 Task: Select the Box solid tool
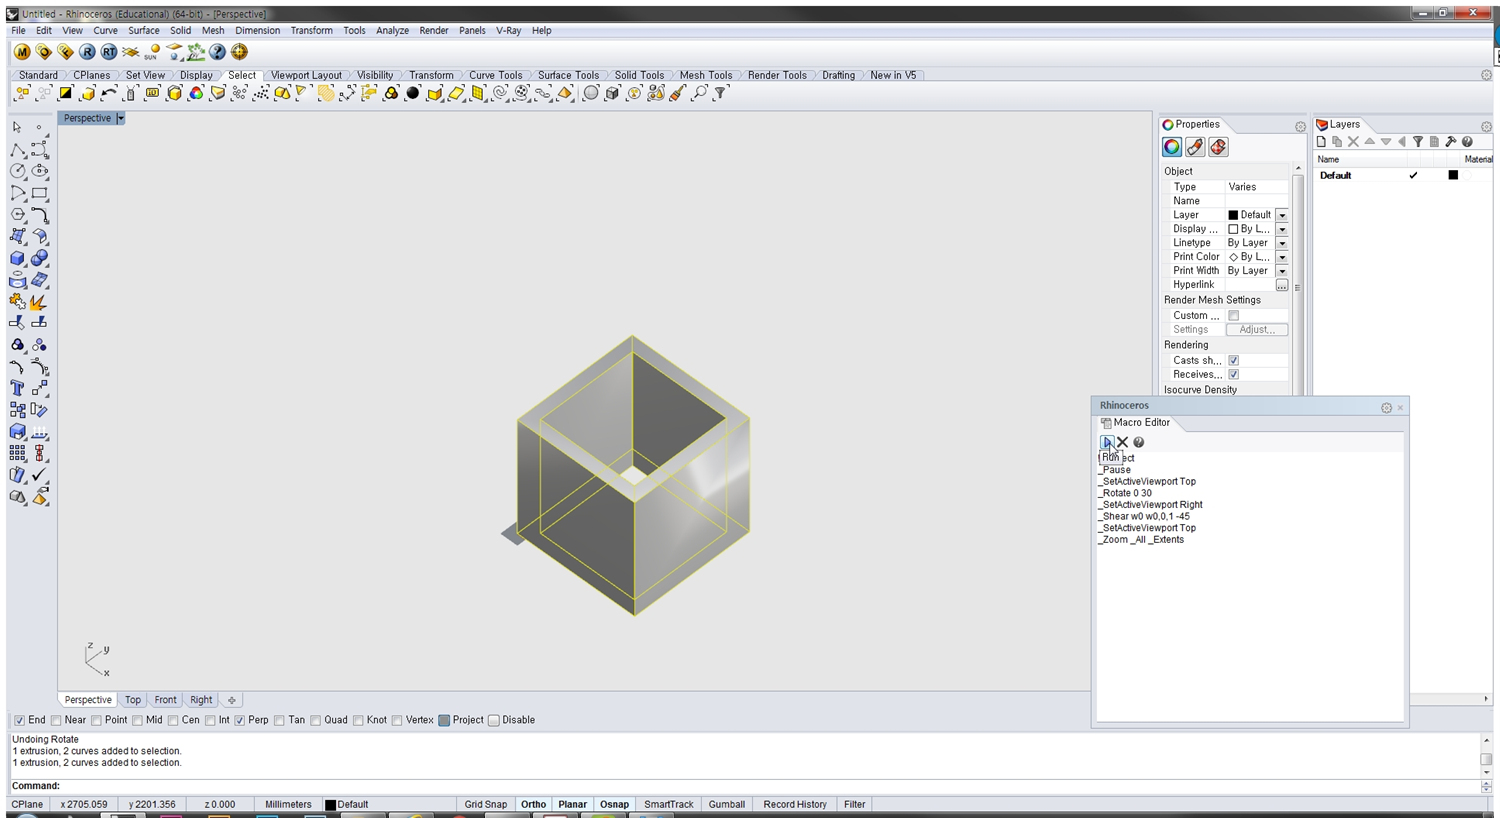point(17,258)
